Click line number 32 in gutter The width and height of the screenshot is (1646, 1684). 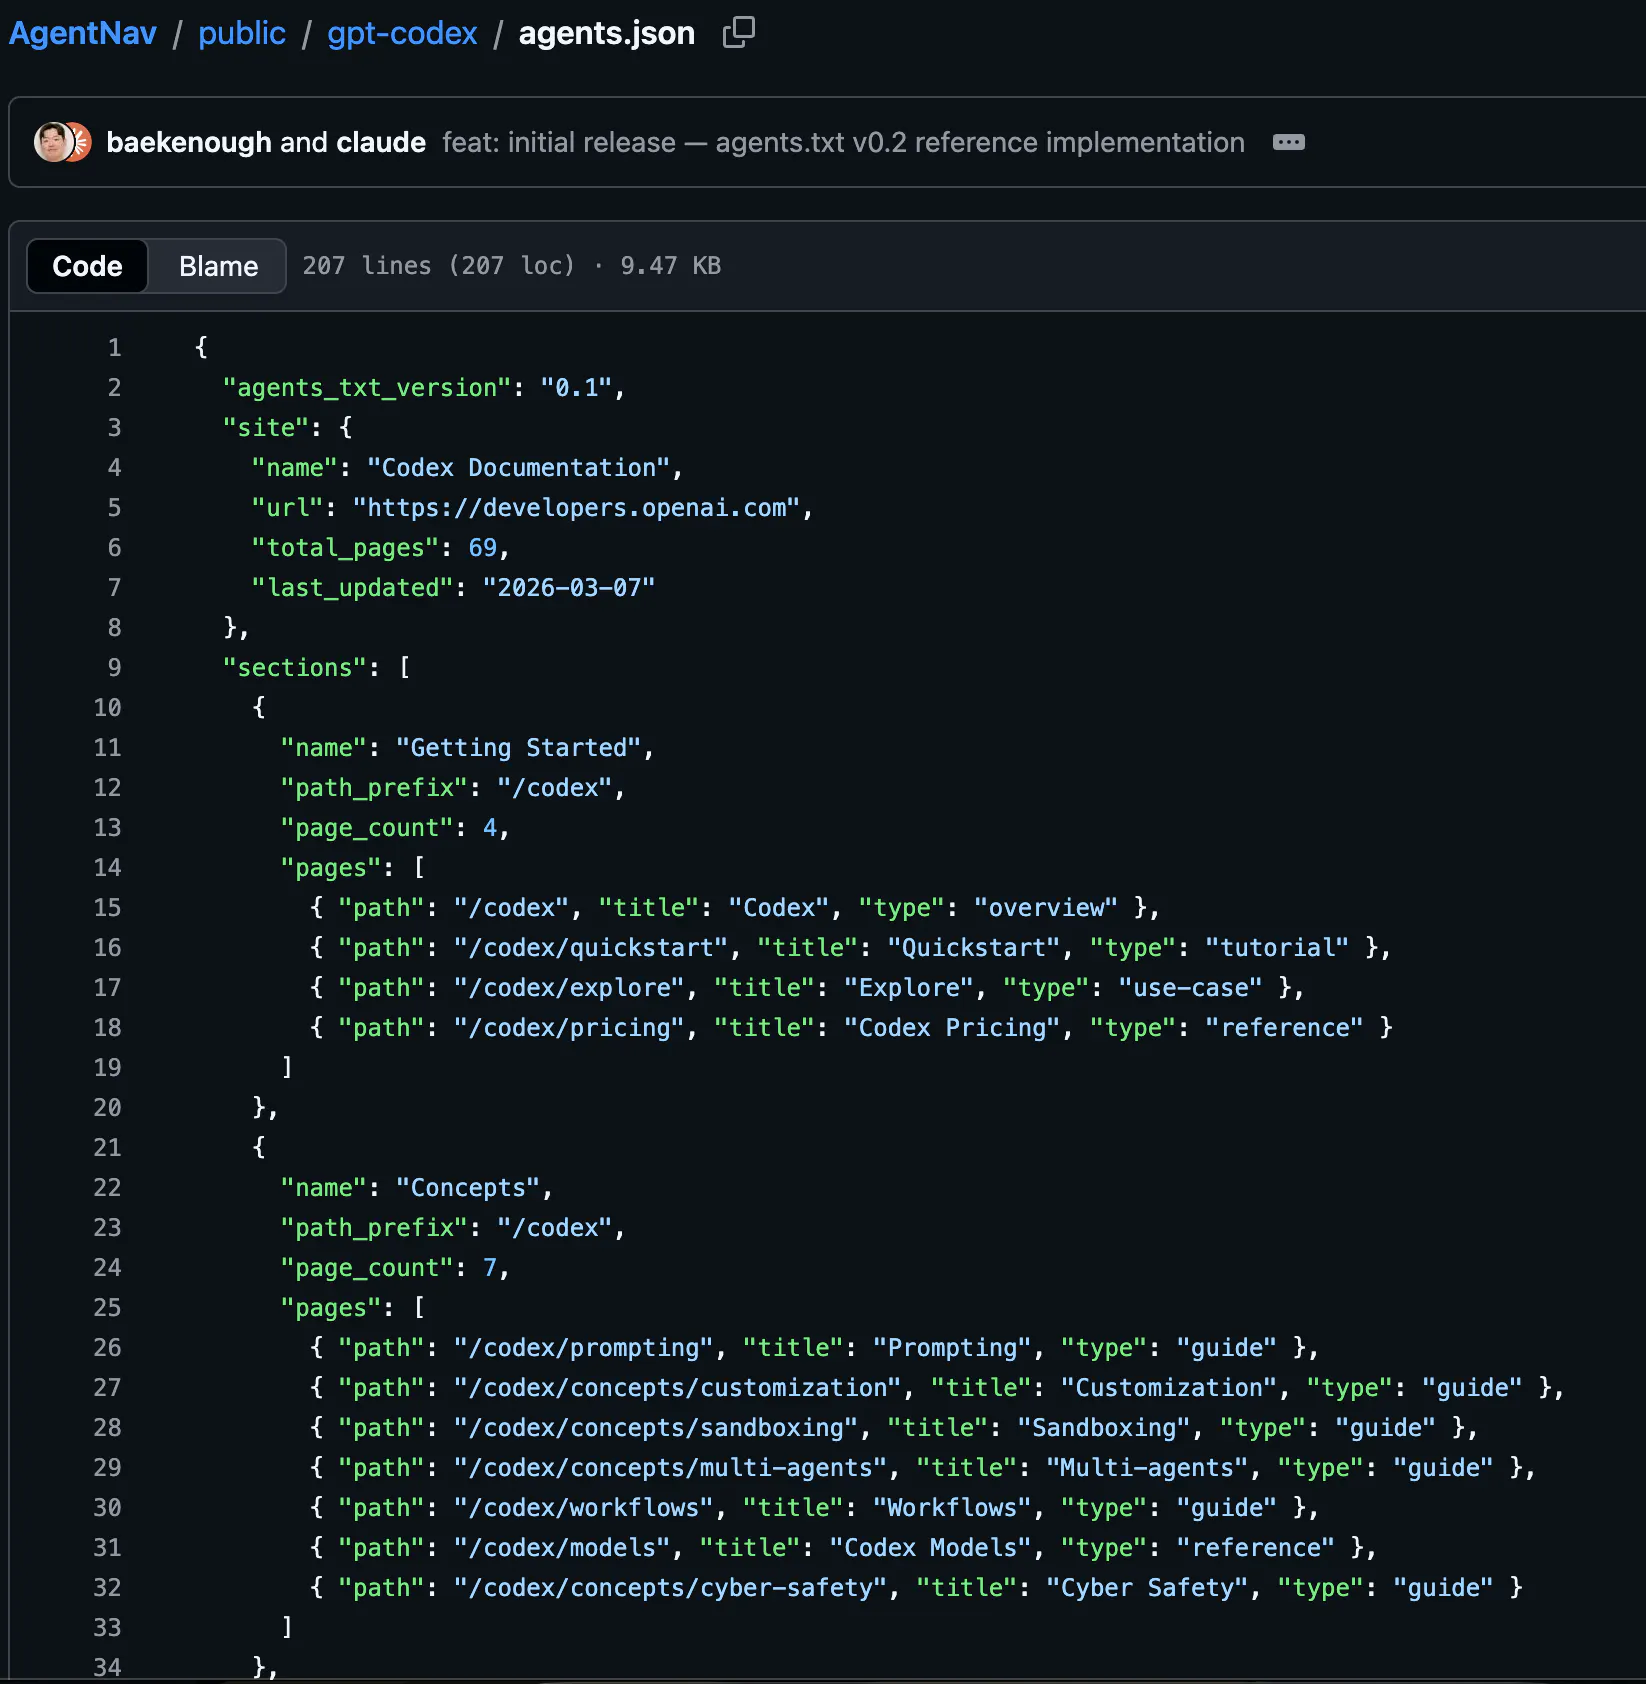[107, 1587]
